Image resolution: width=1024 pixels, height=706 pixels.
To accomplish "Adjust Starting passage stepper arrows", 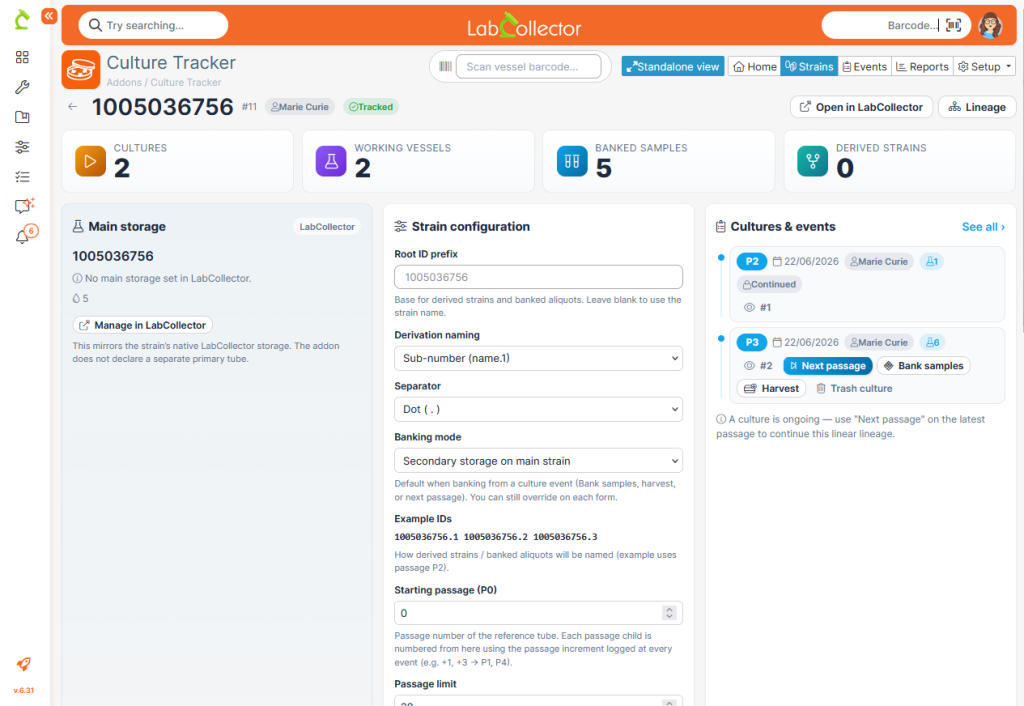I will pos(669,613).
